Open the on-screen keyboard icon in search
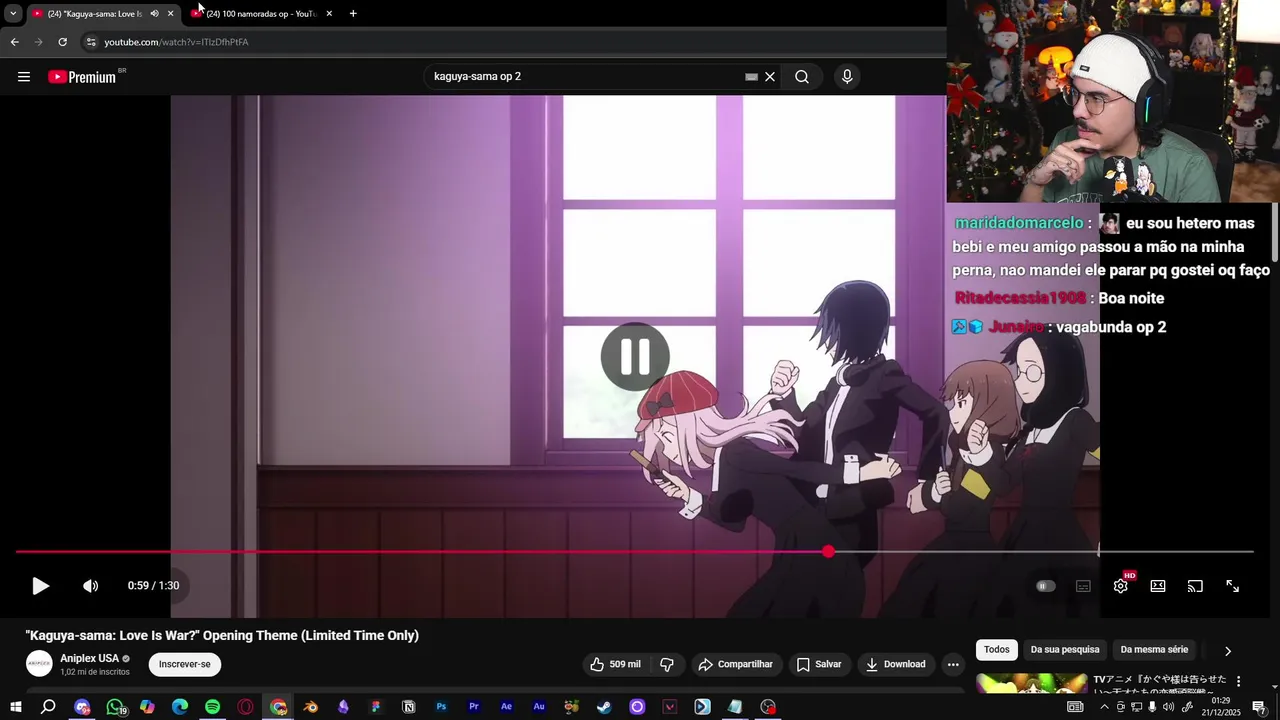 point(751,77)
